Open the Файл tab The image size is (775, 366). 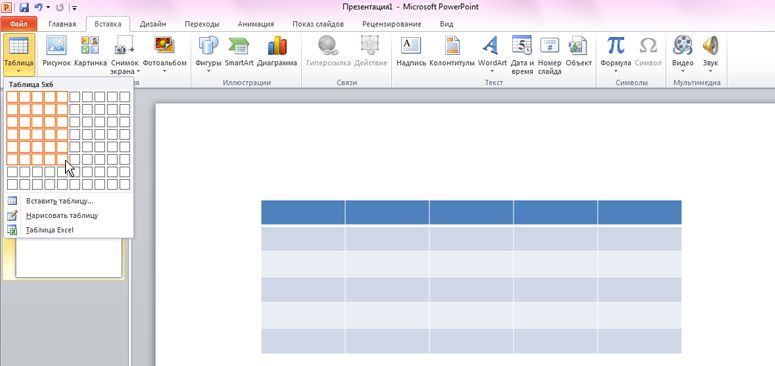click(19, 24)
